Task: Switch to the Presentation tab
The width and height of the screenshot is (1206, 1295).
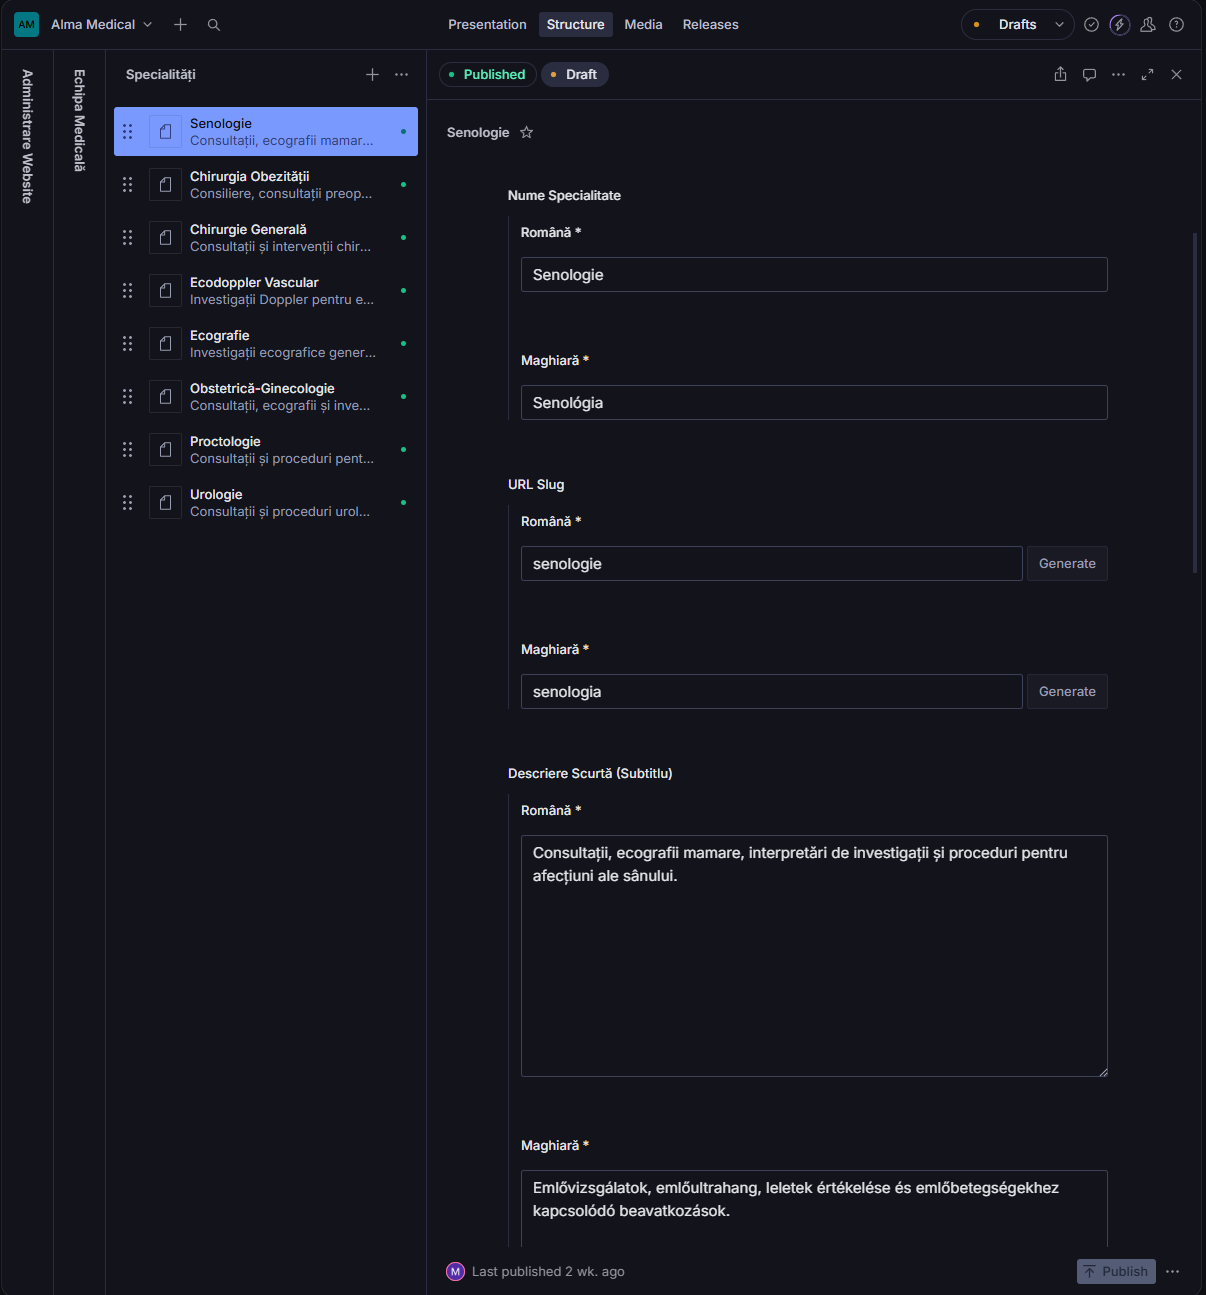Action: coord(487,24)
